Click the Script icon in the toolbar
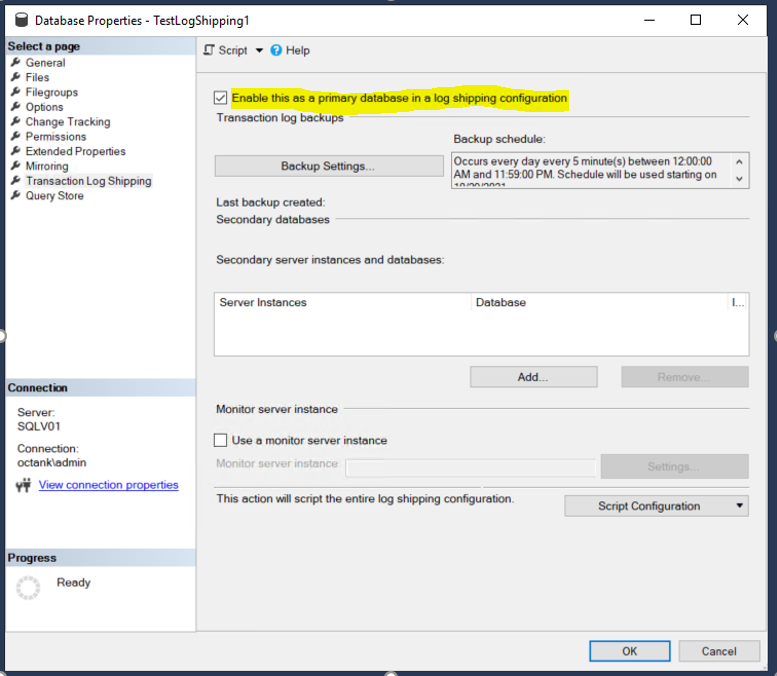 coord(209,50)
